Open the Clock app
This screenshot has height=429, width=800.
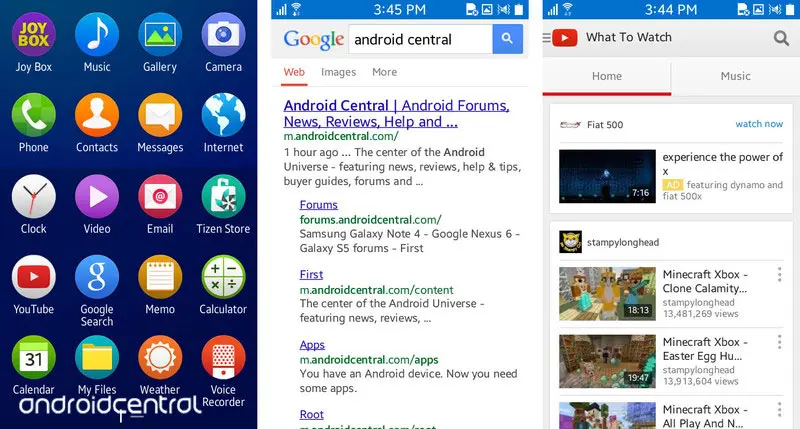coord(34,196)
